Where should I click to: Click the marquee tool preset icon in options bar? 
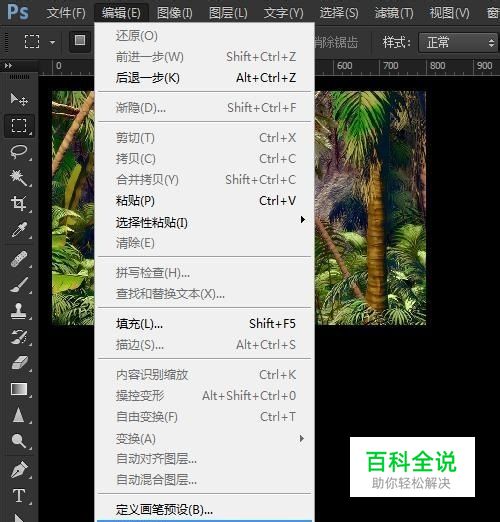tap(32, 42)
